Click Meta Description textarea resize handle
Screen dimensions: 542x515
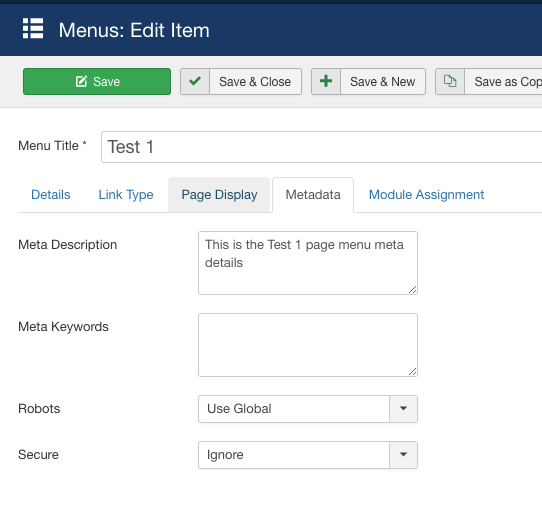click(412, 290)
